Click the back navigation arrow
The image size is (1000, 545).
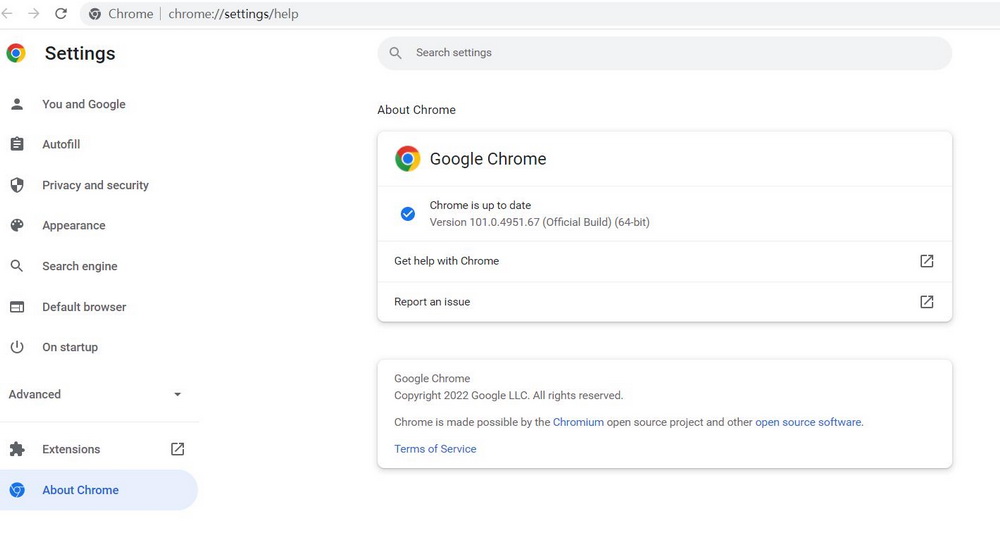tap(8, 14)
